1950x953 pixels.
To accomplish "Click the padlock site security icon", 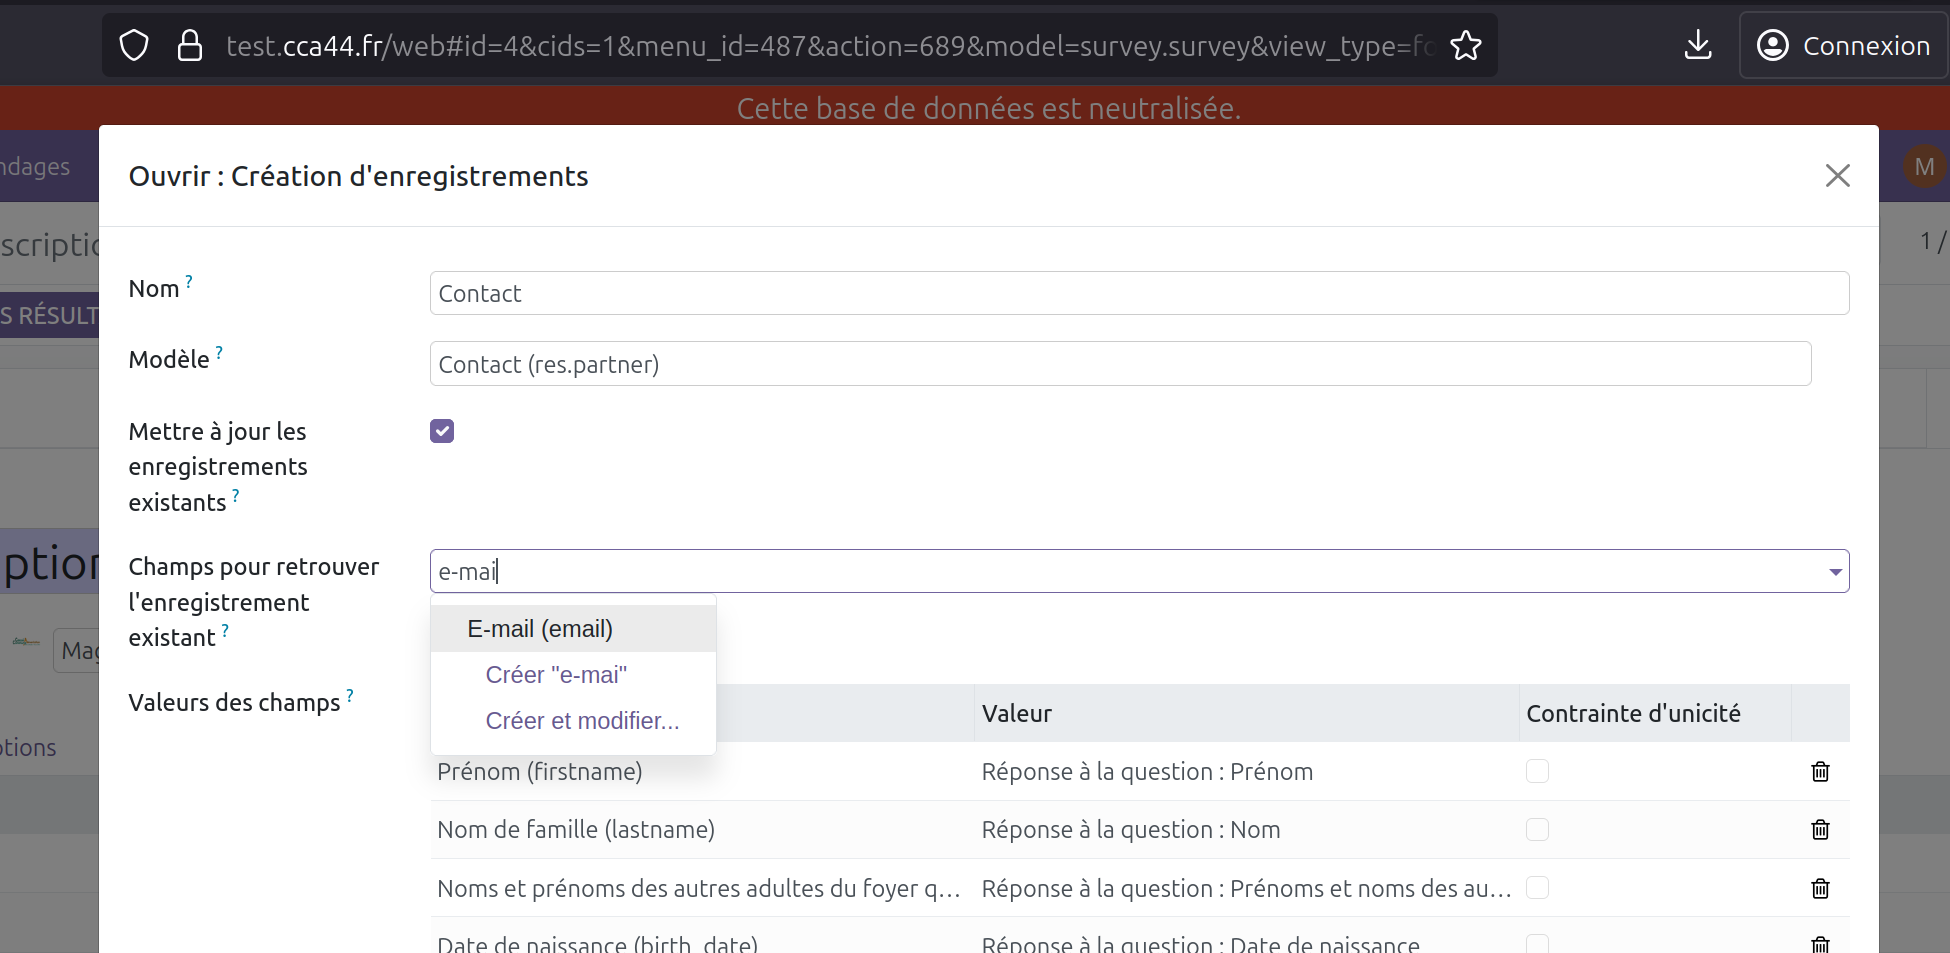I will click(x=189, y=46).
